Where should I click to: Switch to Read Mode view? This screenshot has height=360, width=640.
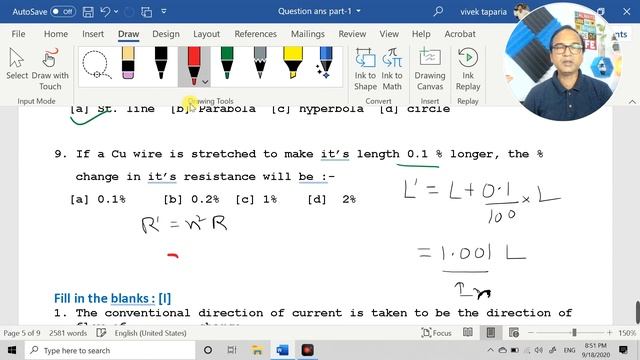coord(468,333)
